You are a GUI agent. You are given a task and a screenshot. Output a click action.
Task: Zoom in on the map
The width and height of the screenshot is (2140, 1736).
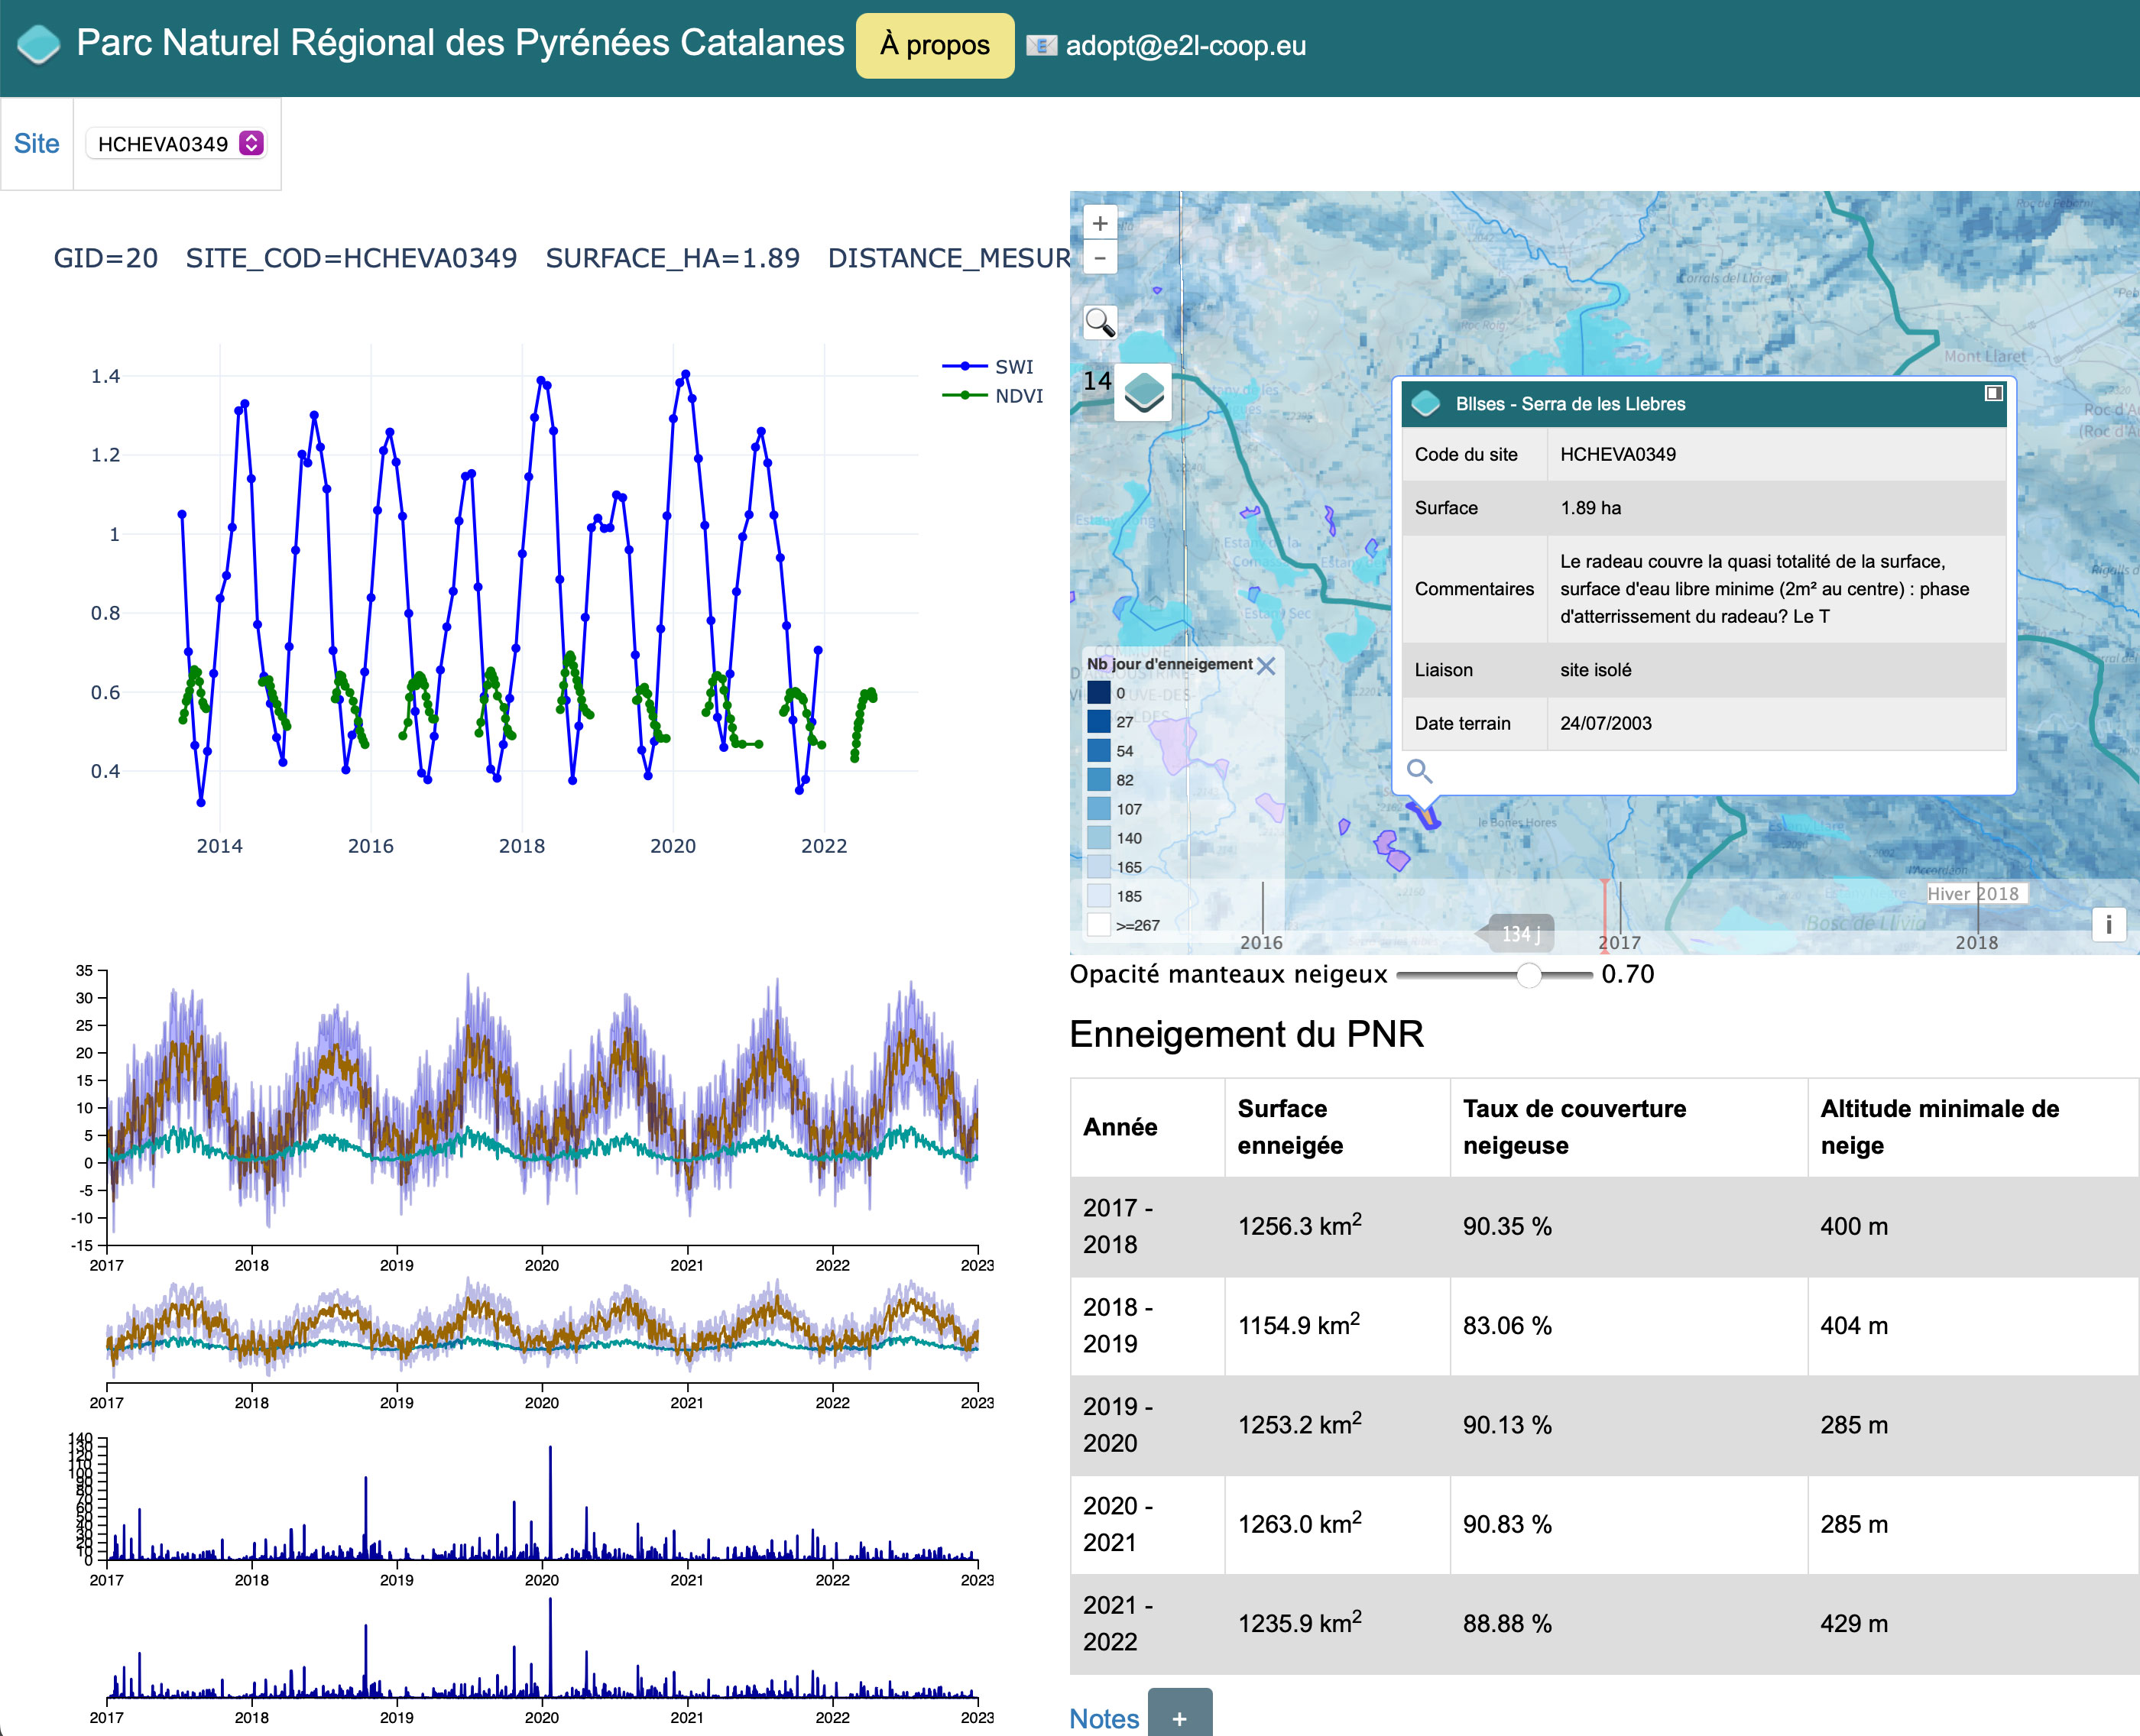(1100, 223)
